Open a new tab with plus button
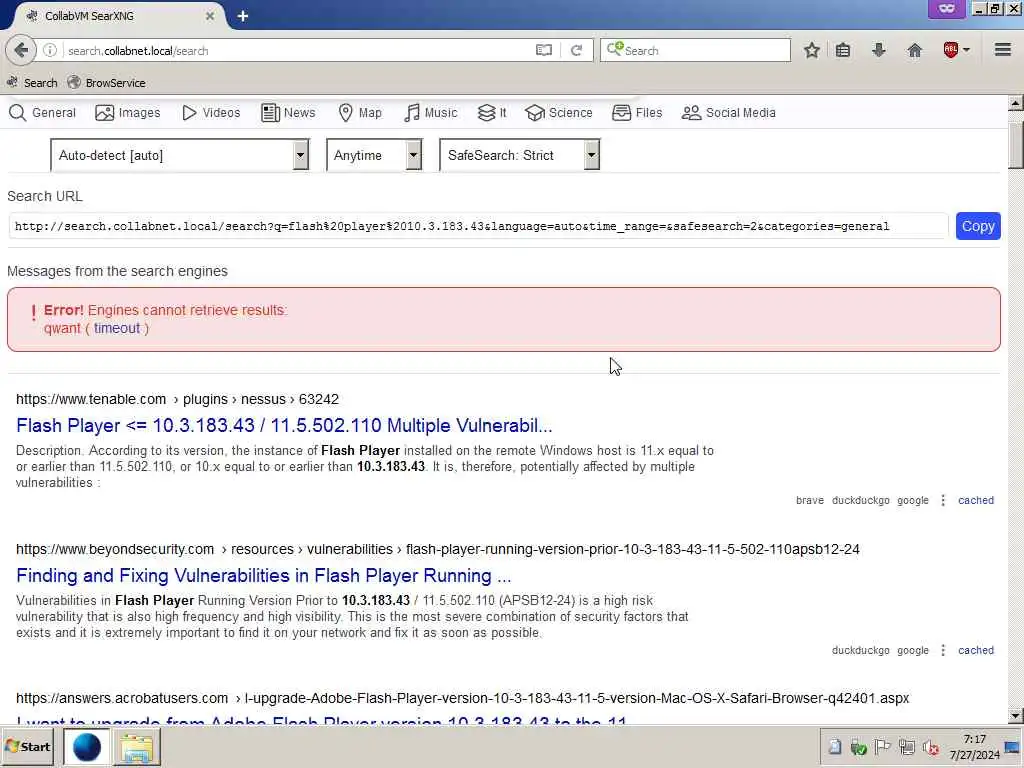 242,16
